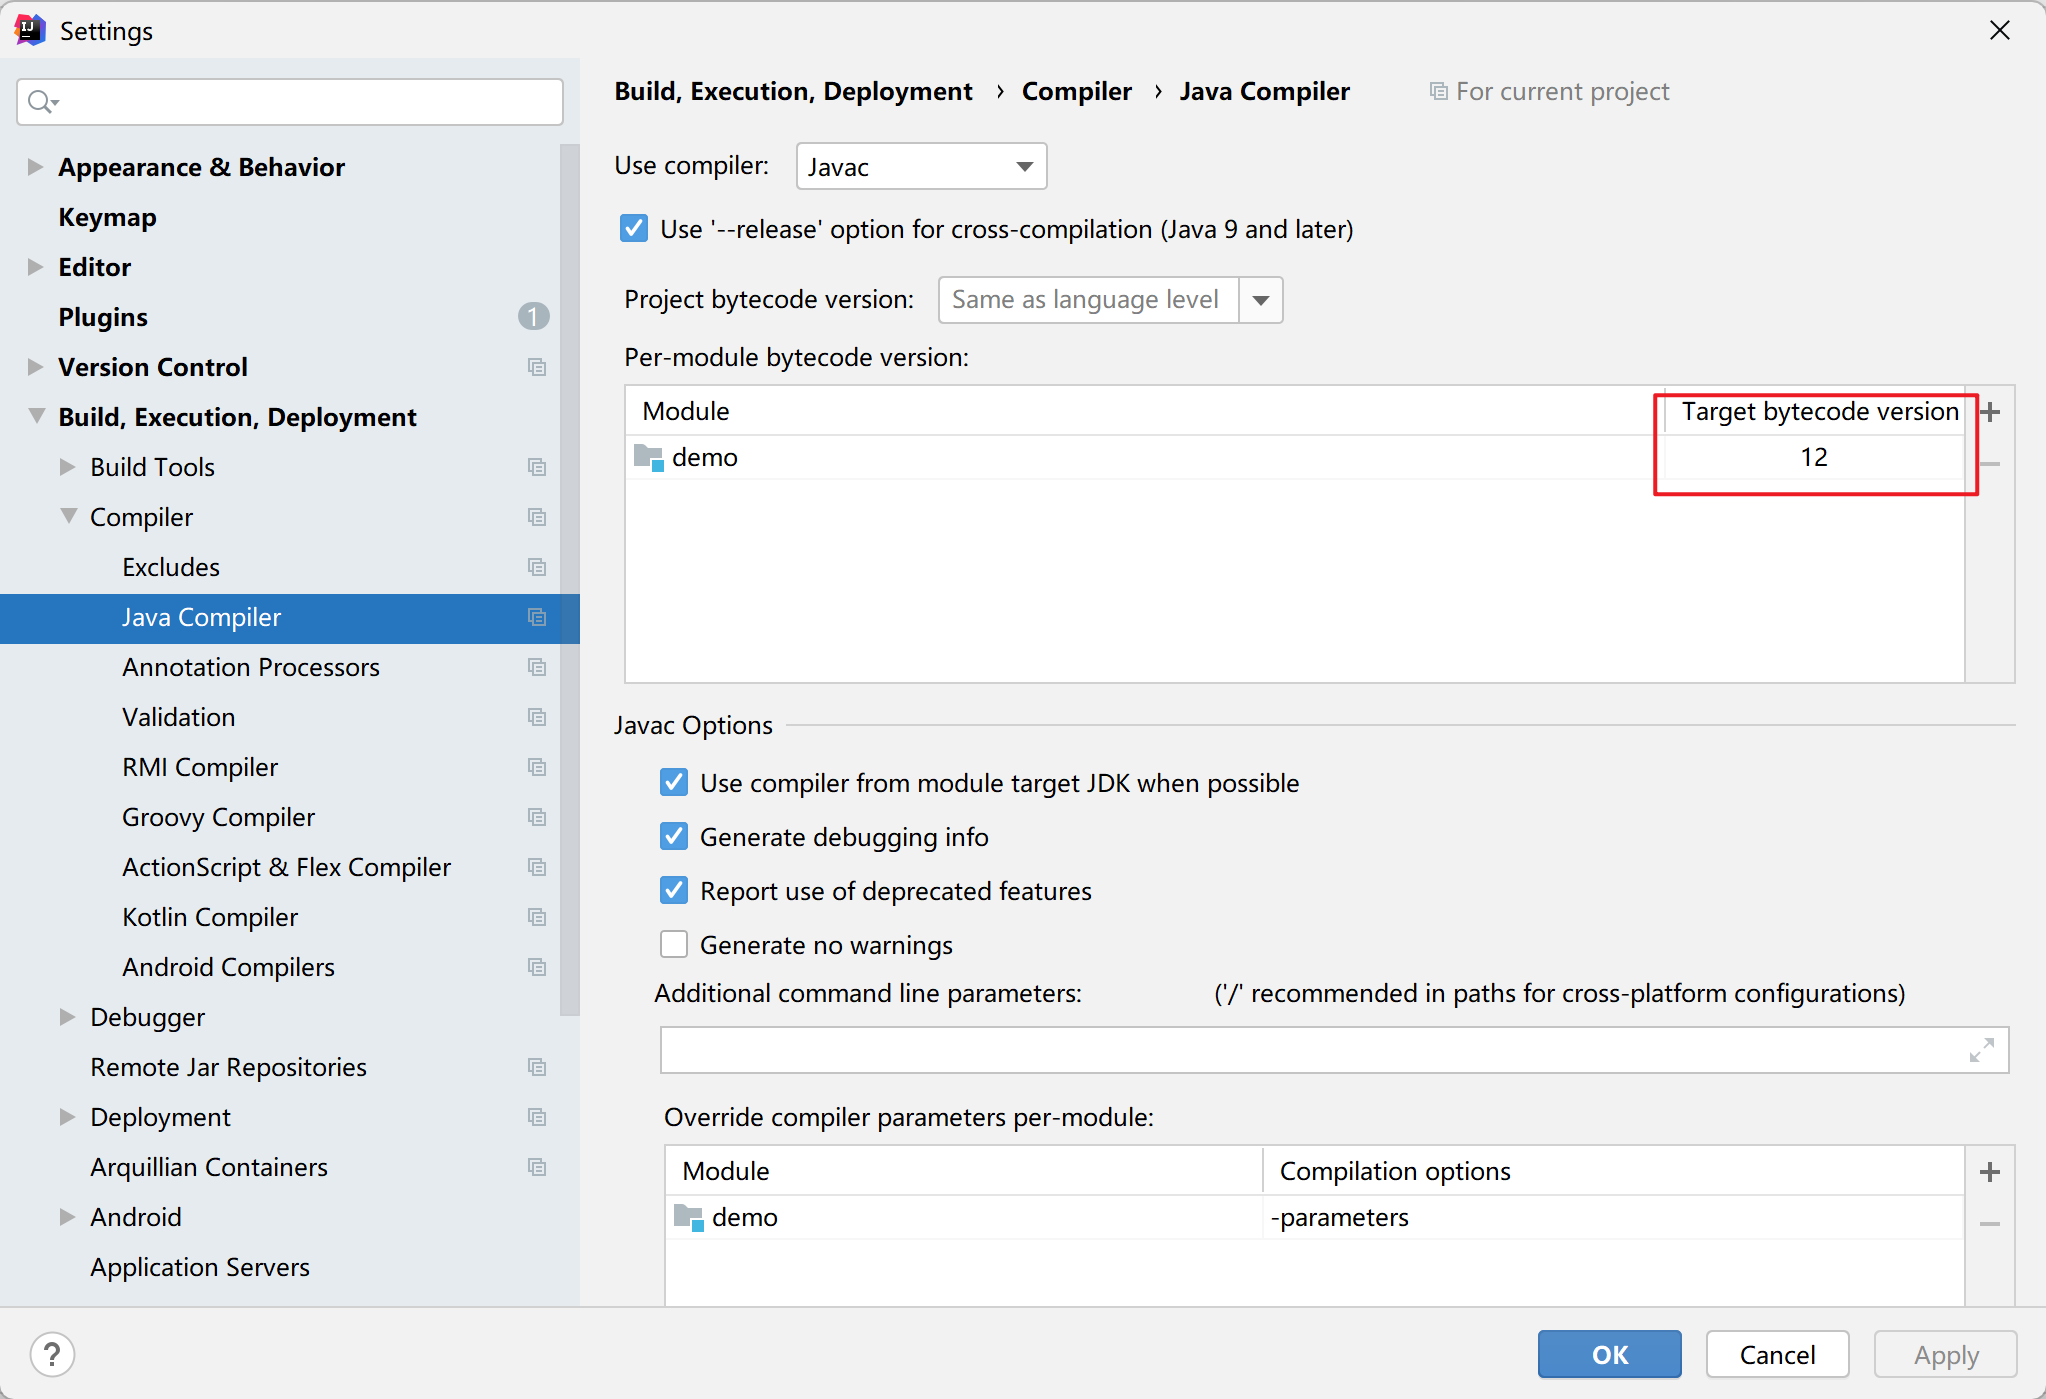Viewport: 2046px width, 1399px height.
Task: Remove the per-module bytecode version entry
Action: pyautogui.click(x=1990, y=464)
